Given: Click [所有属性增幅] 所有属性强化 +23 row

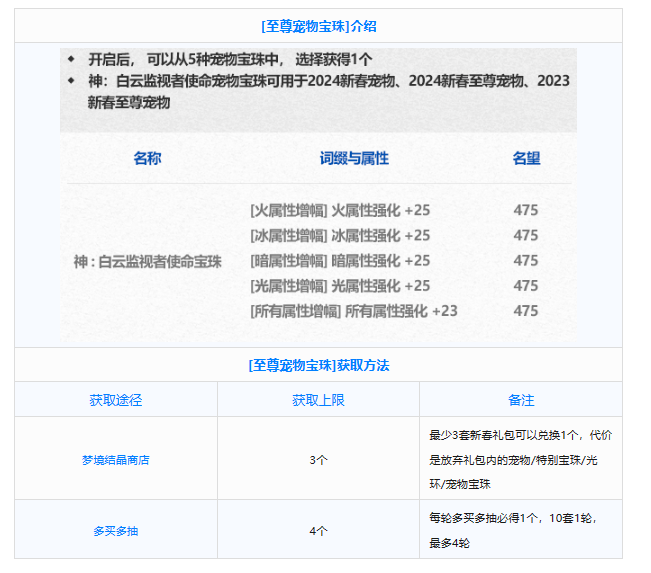Looking at the screenshot, I should [354, 311].
